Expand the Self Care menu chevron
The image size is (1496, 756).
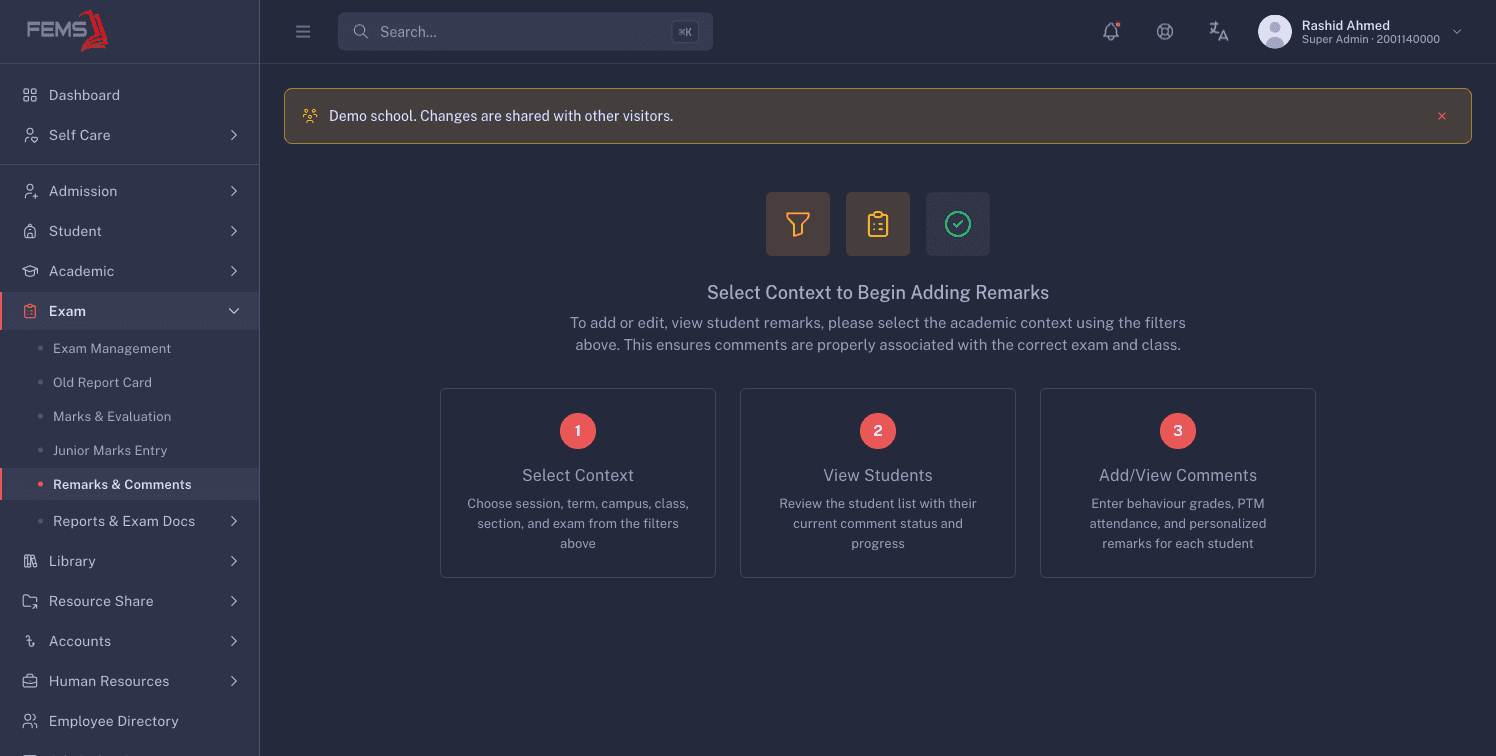pyautogui.click(x=234, y=135)
